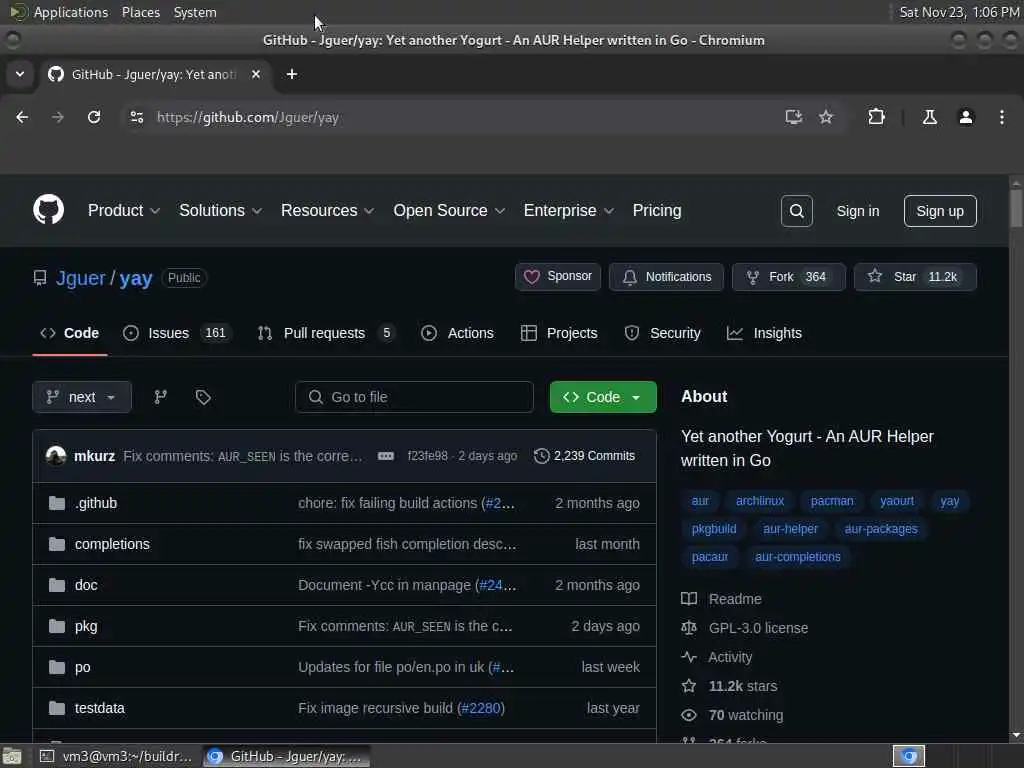Open the Pull requests tab

(x=326, y=333)
